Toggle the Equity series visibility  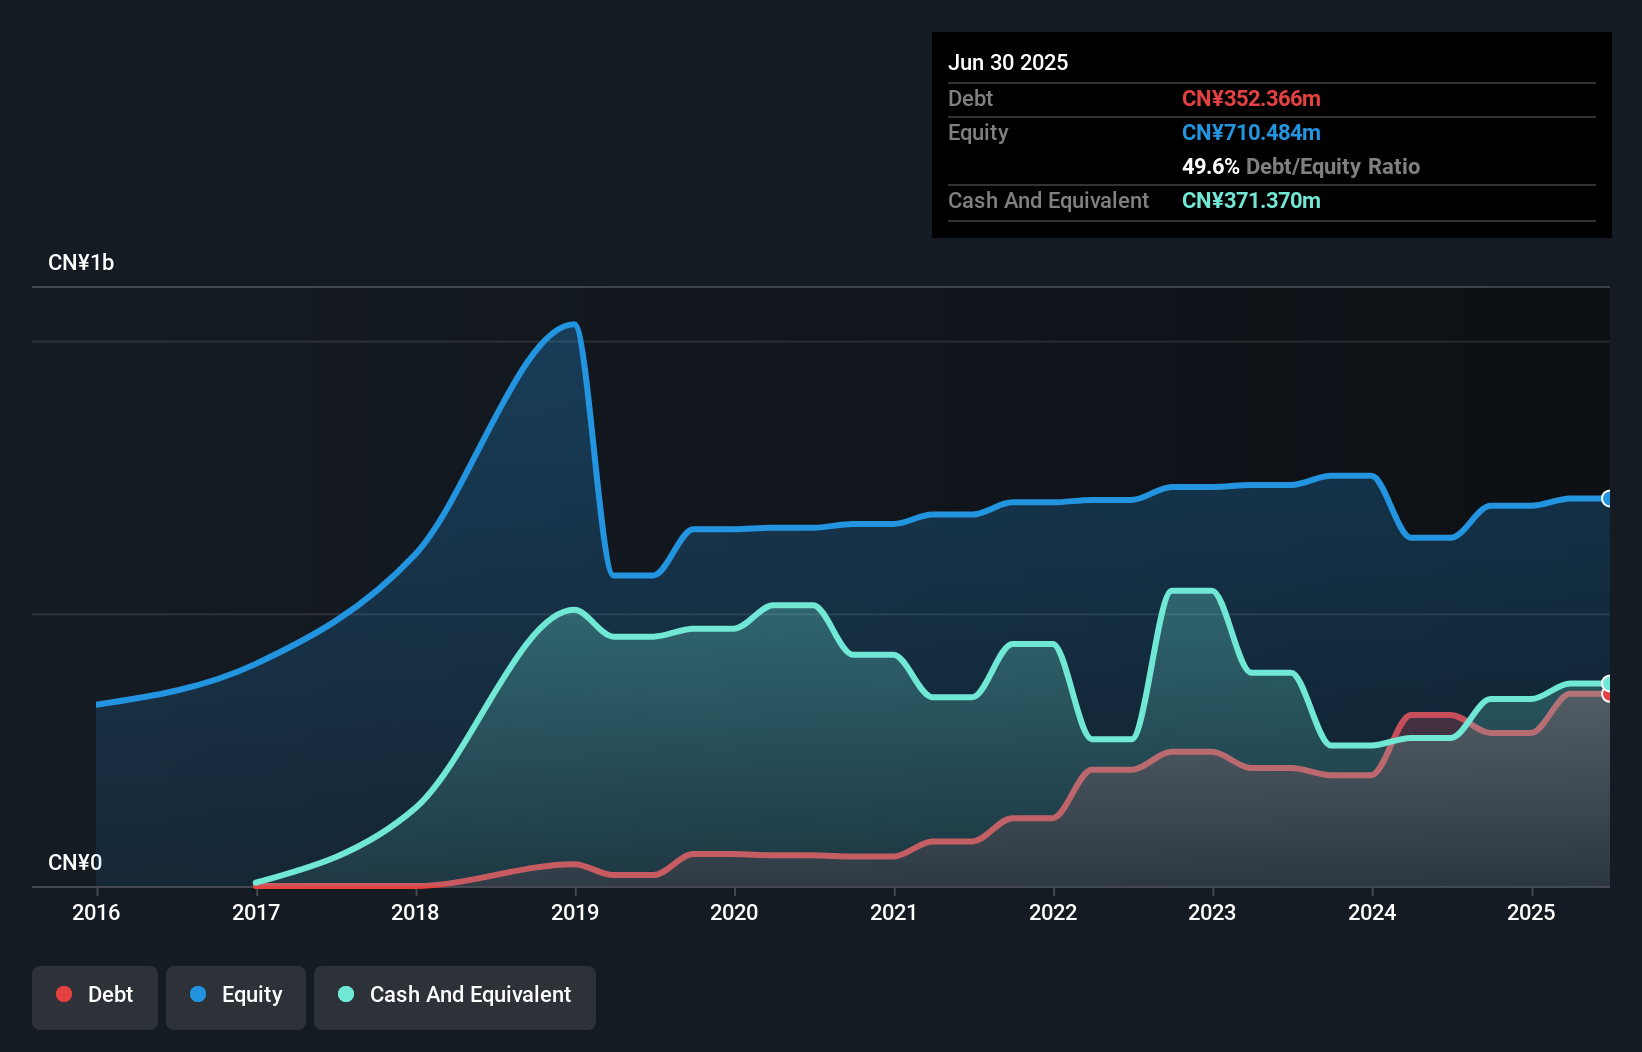235,994
